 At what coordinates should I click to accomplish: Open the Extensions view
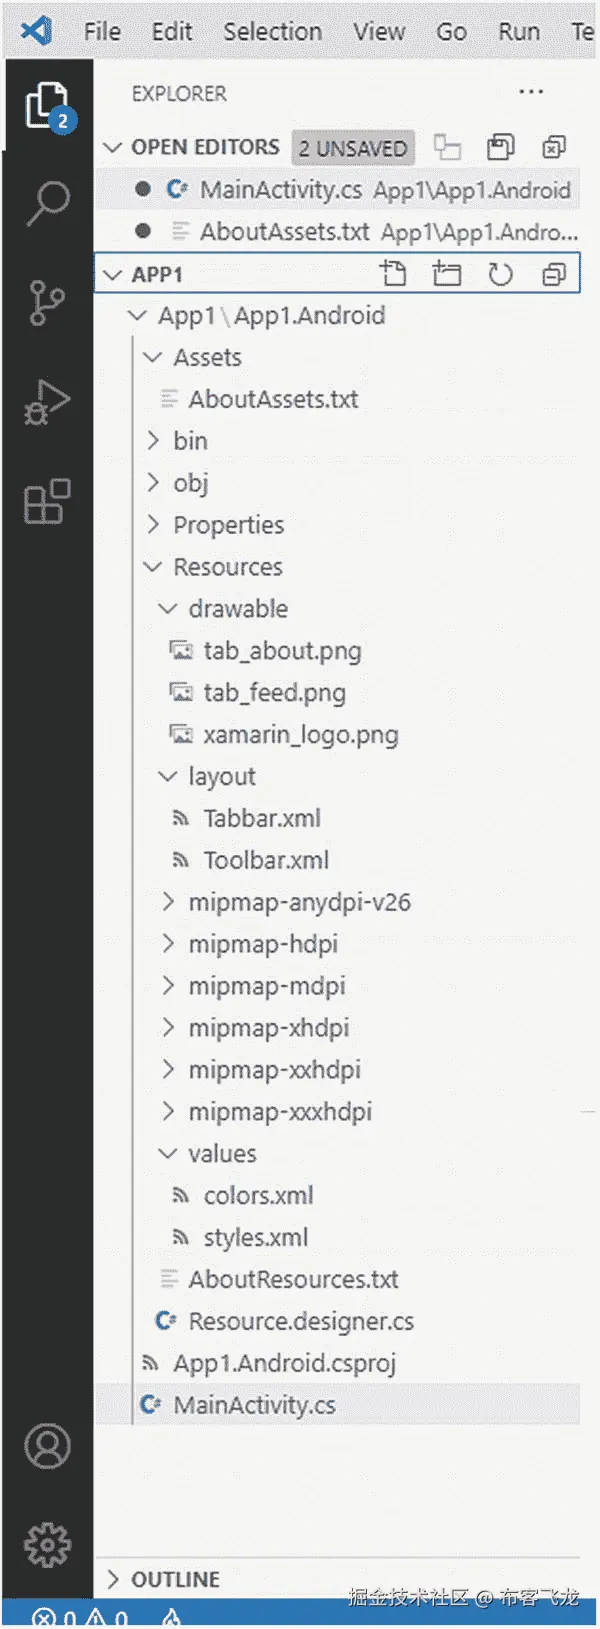click(x=44, y=503)
